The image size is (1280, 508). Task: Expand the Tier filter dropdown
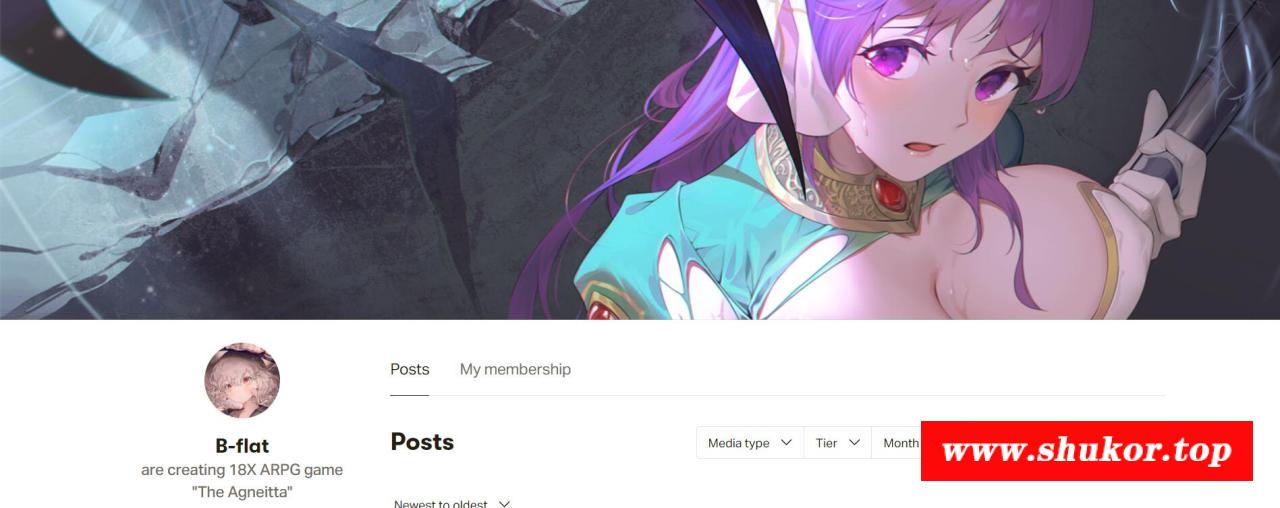point(837,443)
